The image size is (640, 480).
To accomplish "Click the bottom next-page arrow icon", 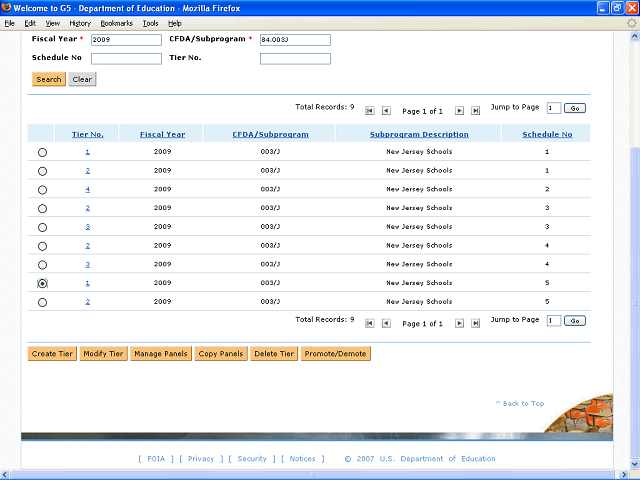I will coord(460,323).
